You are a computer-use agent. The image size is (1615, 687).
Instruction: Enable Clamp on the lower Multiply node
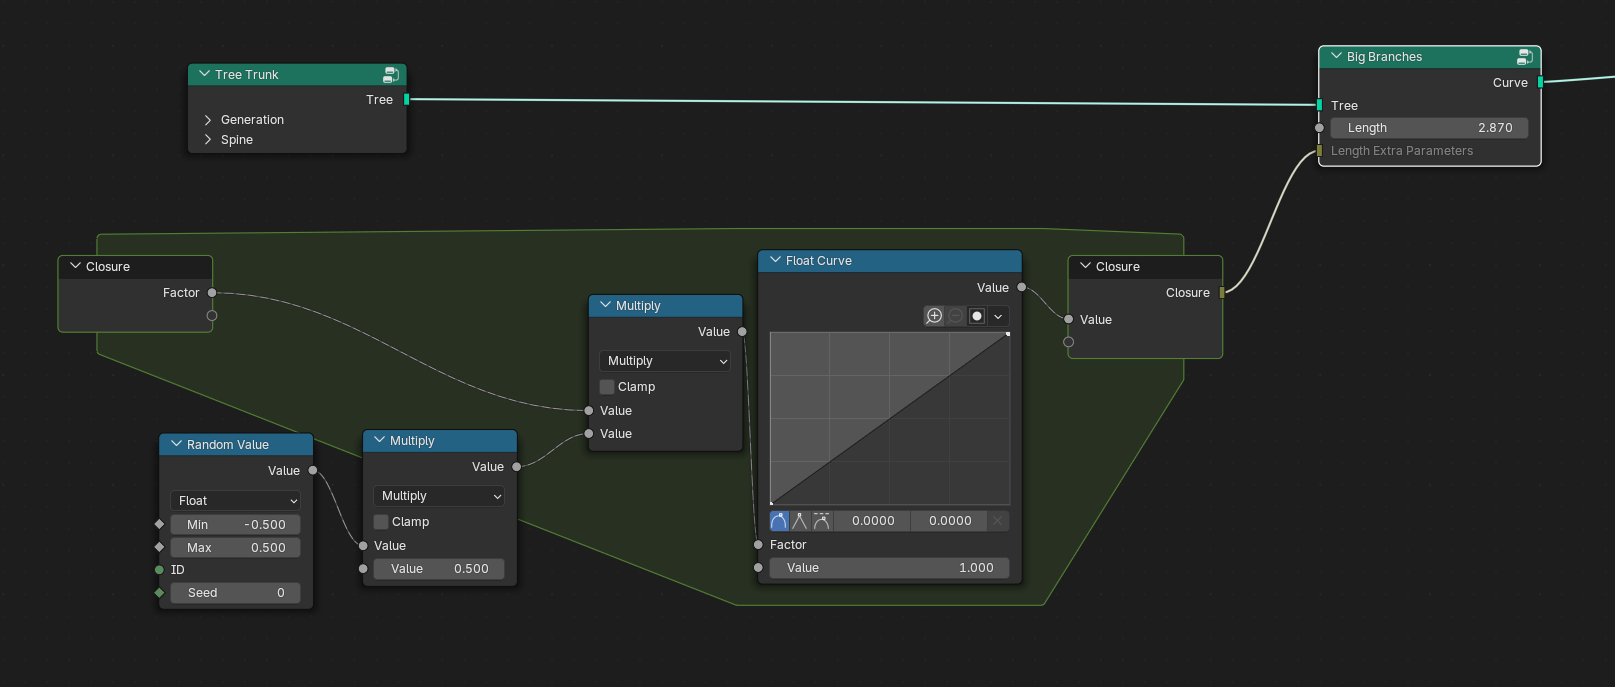point(381,522)
